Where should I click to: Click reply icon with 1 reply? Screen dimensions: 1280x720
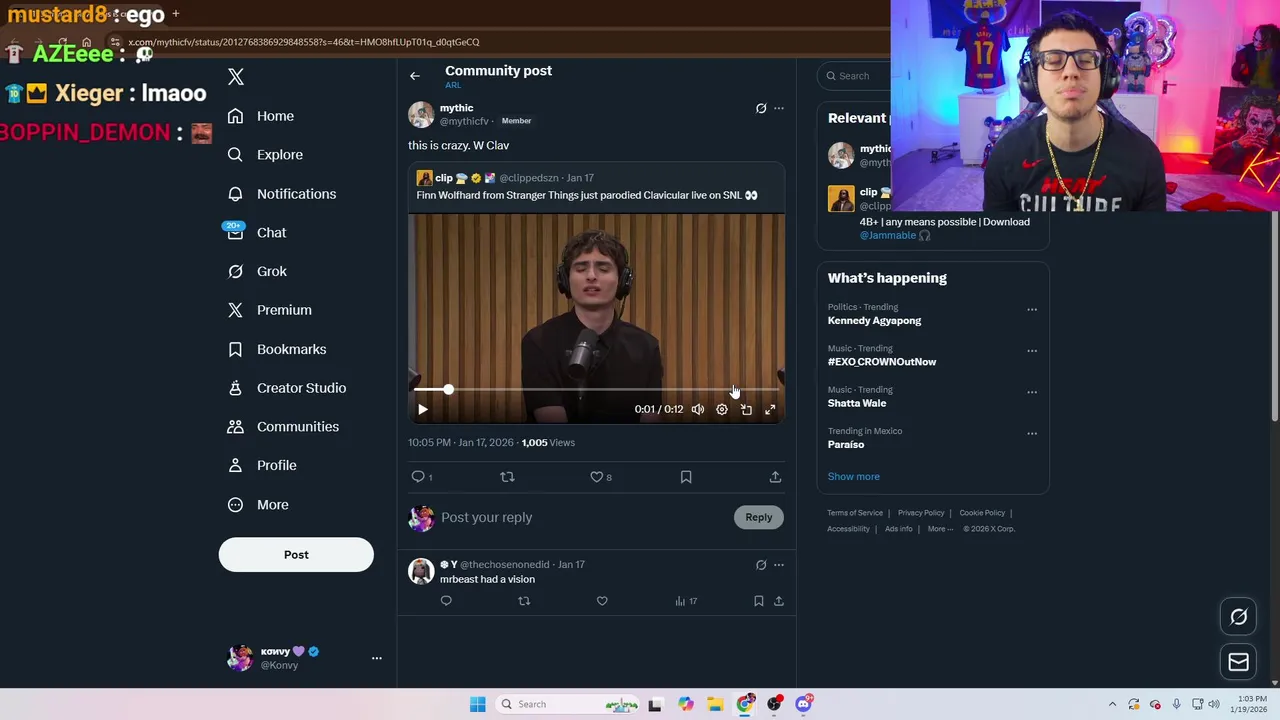[x=422, y=477]
